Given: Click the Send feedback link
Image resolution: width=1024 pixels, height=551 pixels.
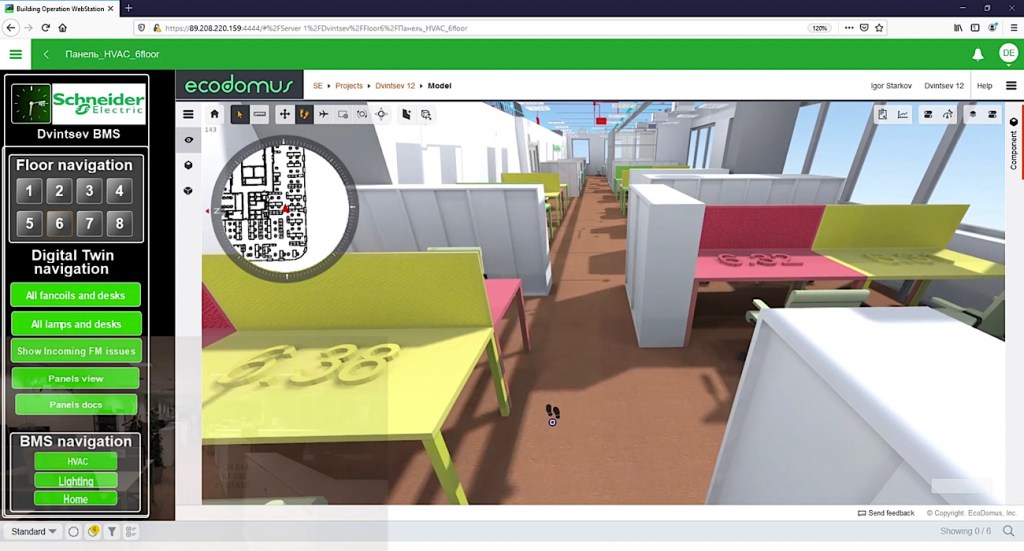Looking at the screenshot, I should [886, 513].
